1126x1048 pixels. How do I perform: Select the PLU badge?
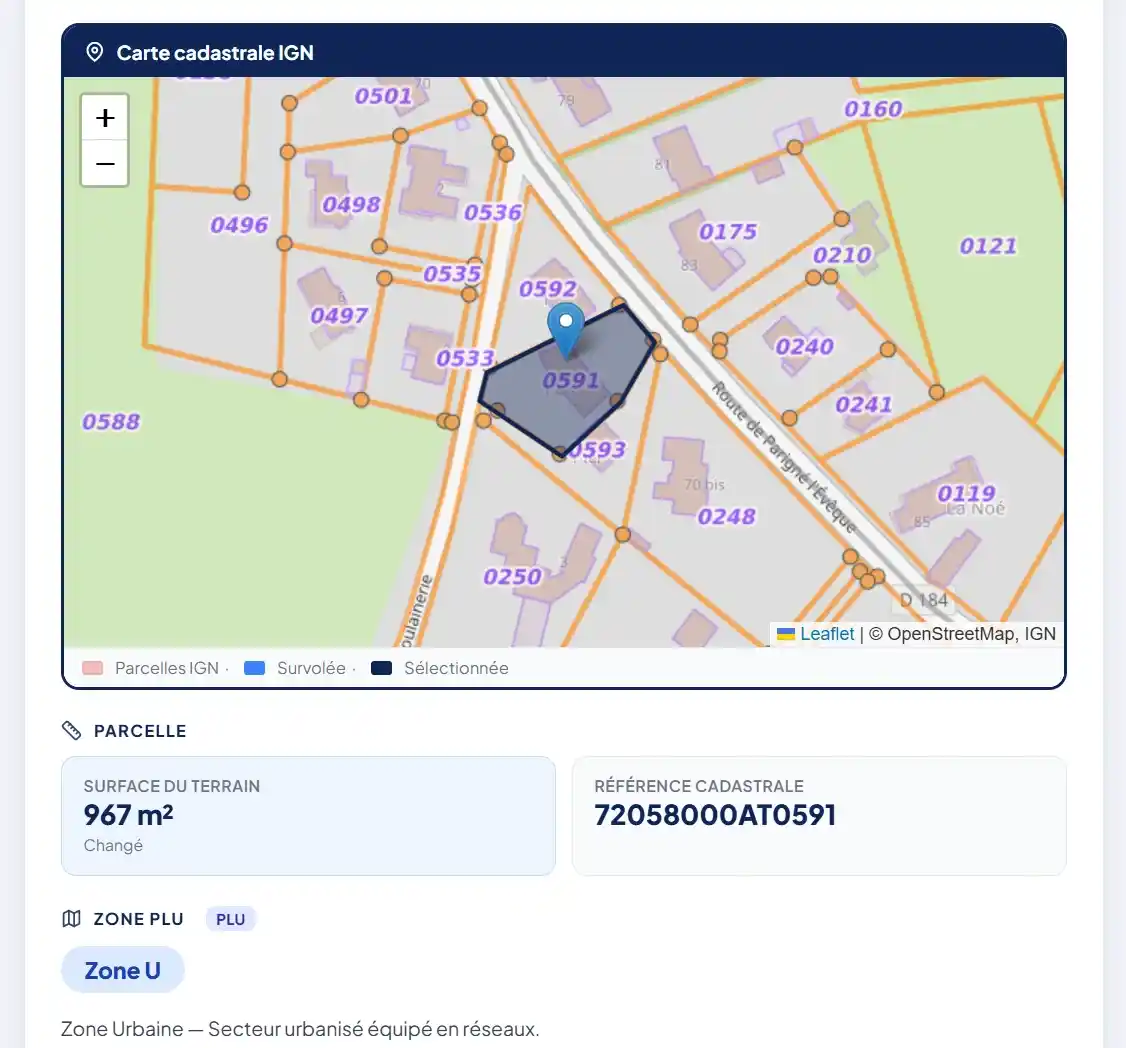click(x=231, y=919)
